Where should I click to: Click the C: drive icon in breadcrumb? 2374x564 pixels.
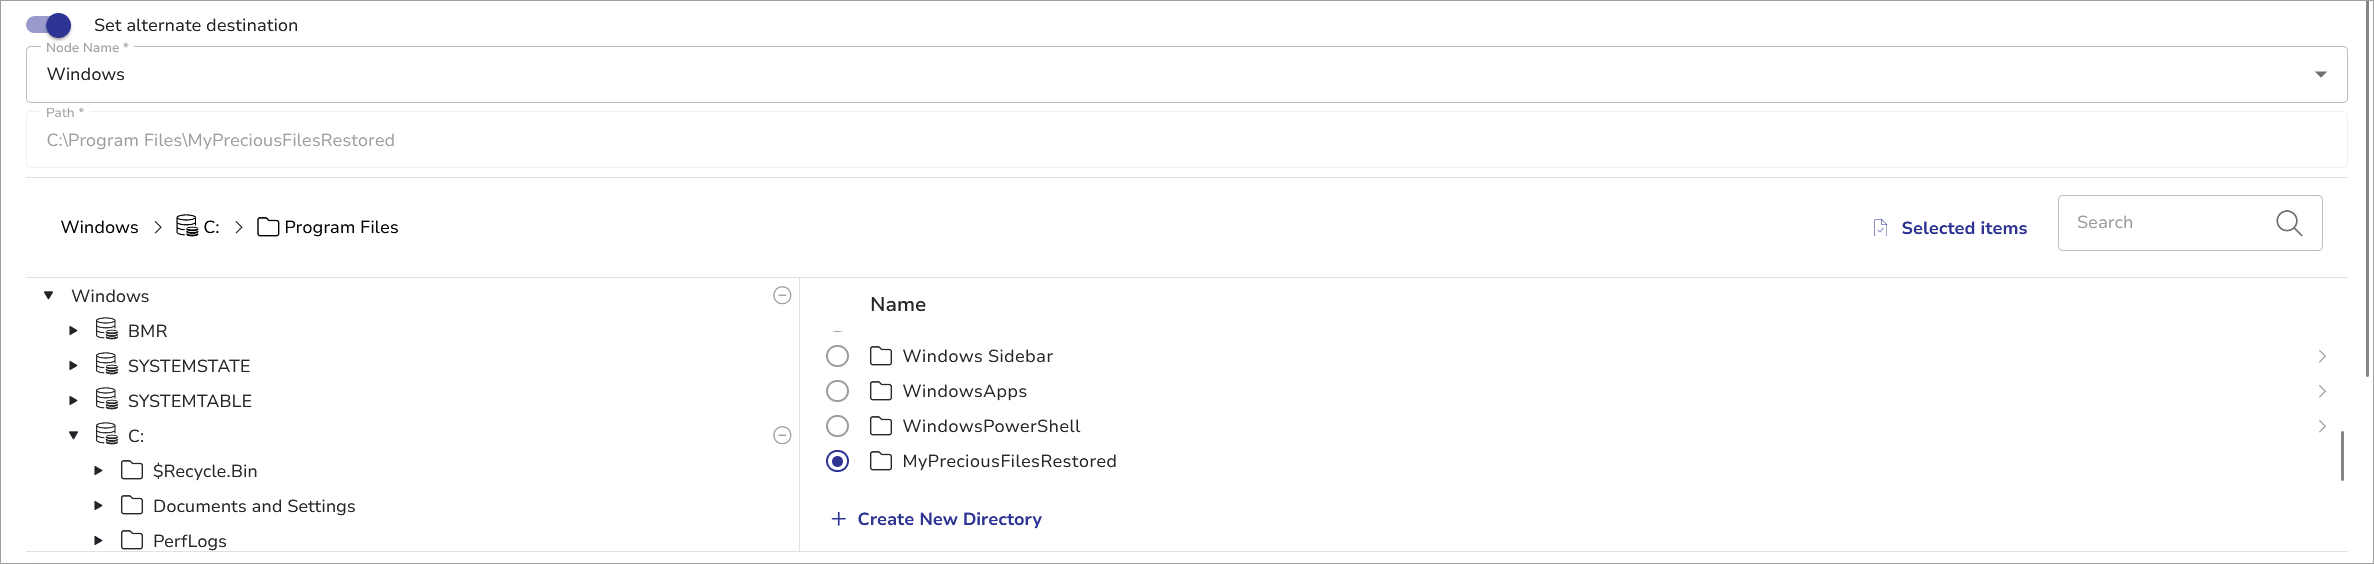click(x=187, y=226)
